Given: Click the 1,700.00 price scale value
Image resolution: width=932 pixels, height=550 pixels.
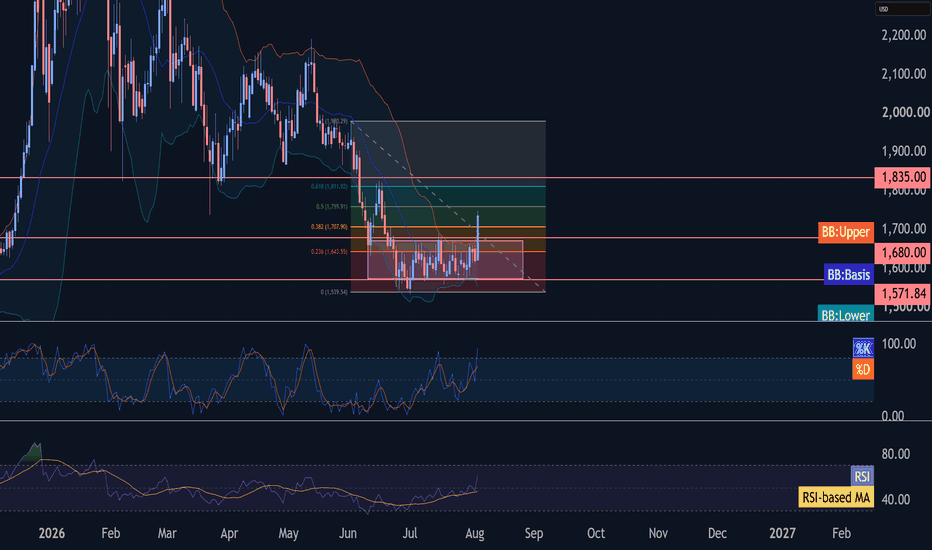Looking at the screenshot, I should point(903,229).
